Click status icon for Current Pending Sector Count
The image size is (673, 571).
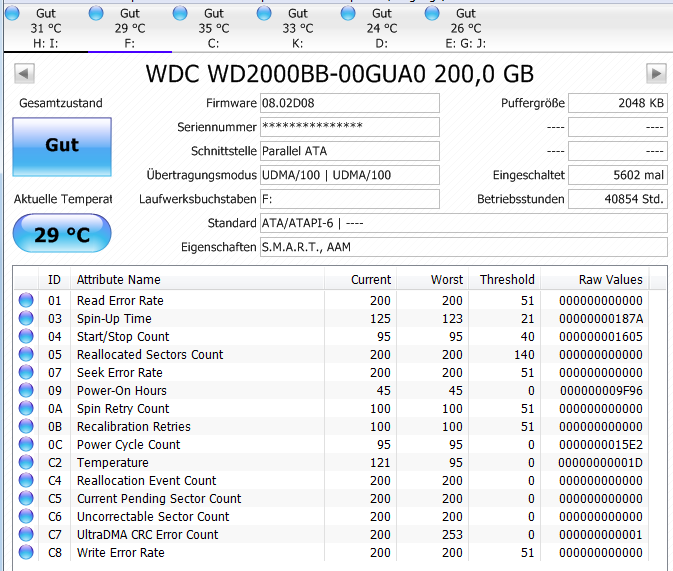(x=26, y=498)
